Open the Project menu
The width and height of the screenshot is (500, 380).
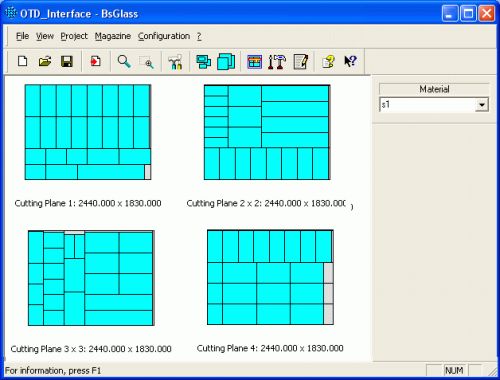[x=74, y=36]
